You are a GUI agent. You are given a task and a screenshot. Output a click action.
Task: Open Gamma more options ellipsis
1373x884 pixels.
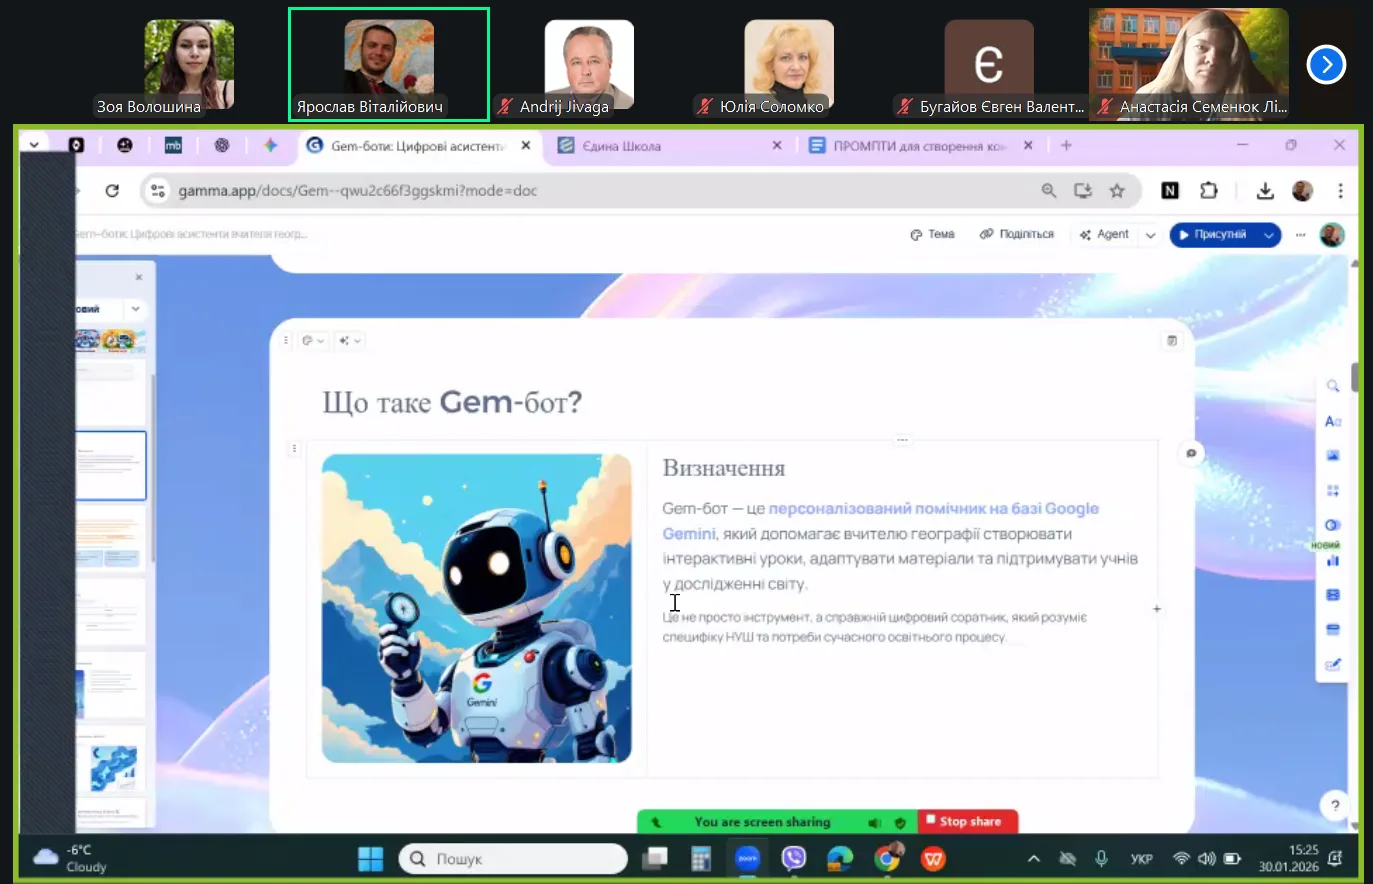1300,235
